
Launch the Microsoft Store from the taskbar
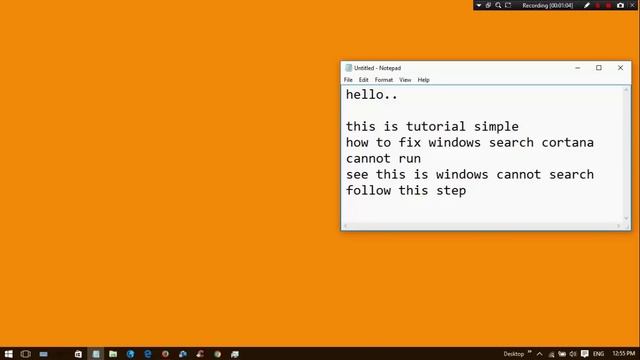pos(78,354)
